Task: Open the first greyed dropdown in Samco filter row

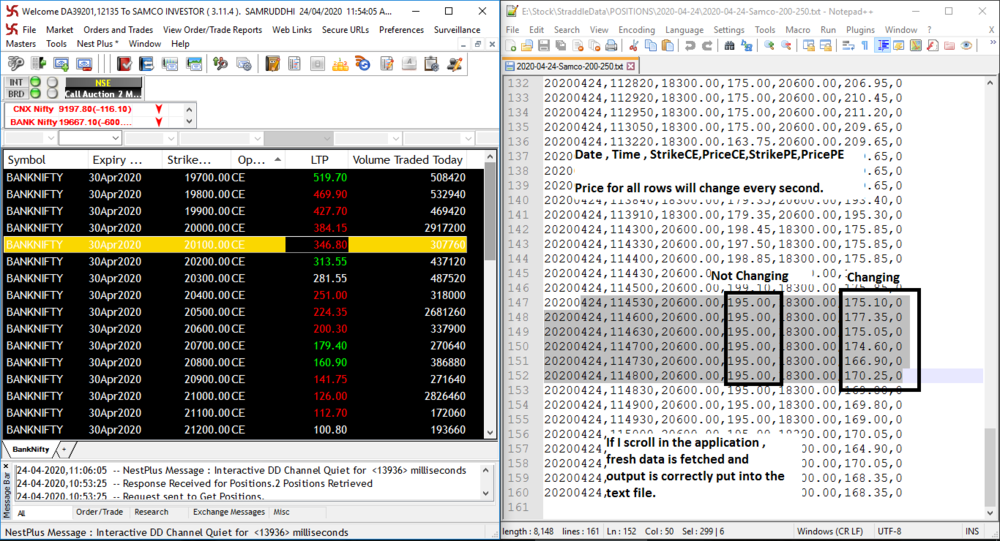Action: click(30, 138)
